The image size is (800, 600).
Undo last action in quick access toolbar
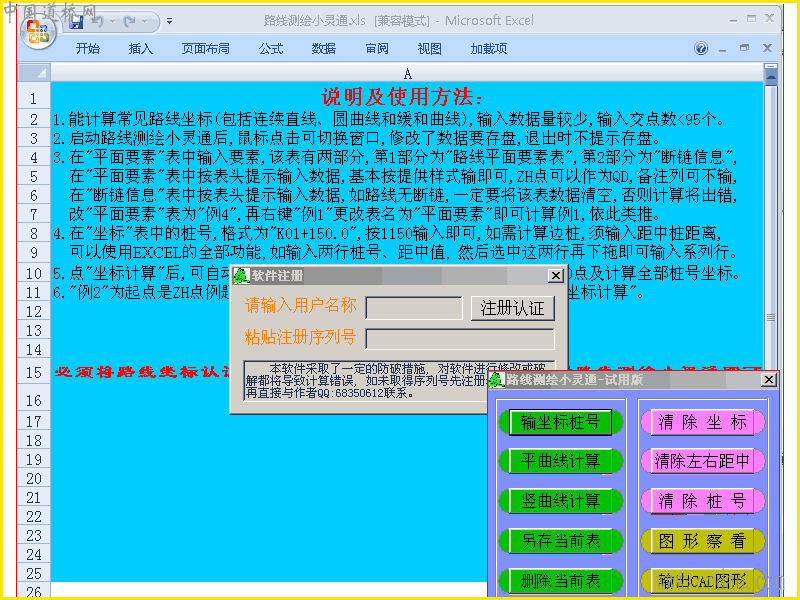[98, 22]
